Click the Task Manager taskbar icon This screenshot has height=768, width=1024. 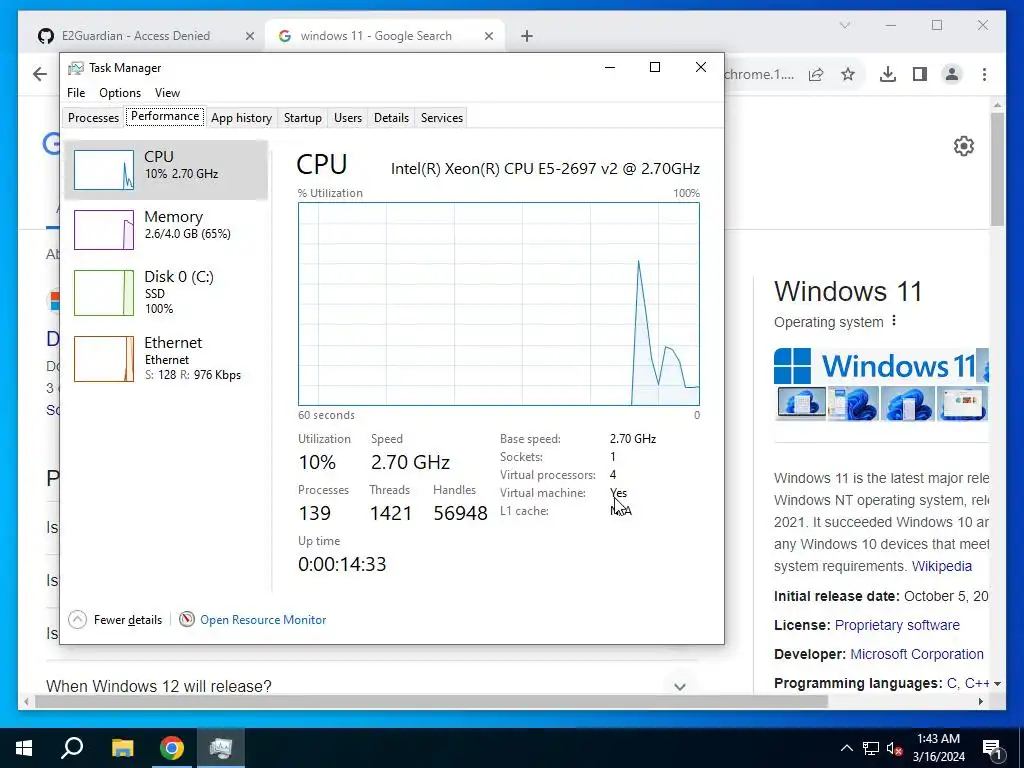pos(221,748)
